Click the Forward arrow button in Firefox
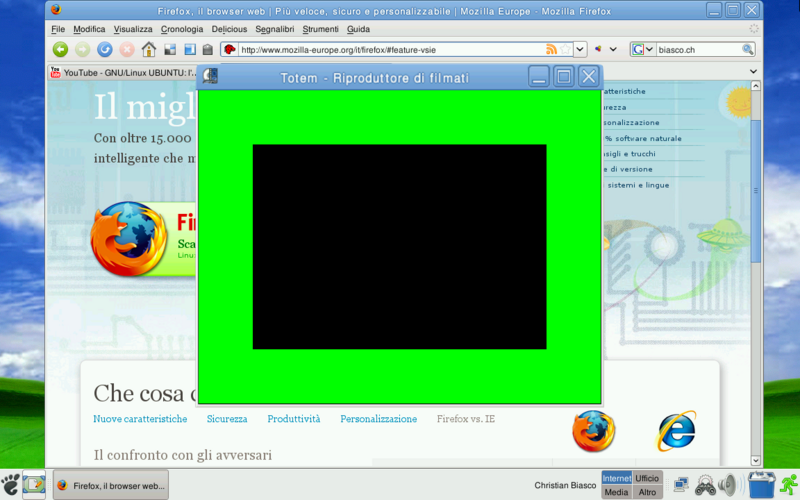 (x=83, y=49)
